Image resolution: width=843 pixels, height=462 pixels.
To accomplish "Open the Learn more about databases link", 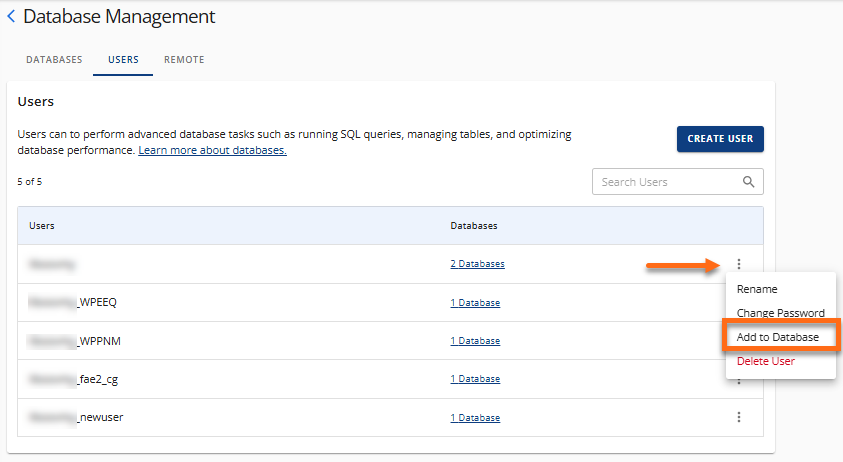I will coord(212,150).
